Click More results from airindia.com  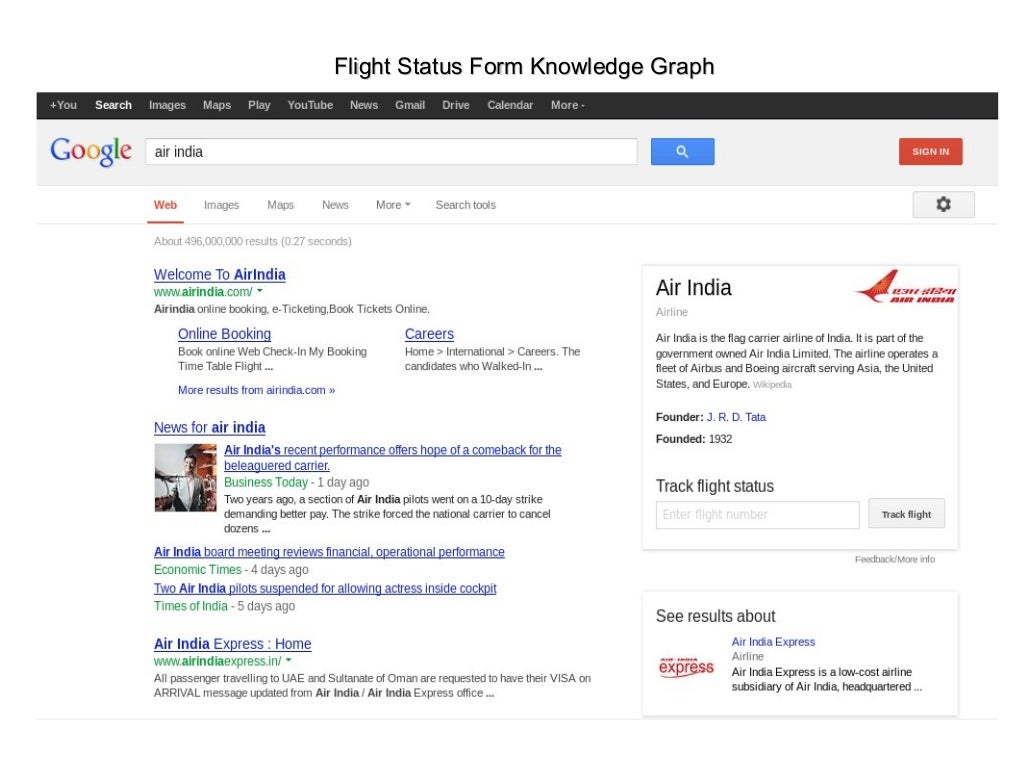coord(256,390)
